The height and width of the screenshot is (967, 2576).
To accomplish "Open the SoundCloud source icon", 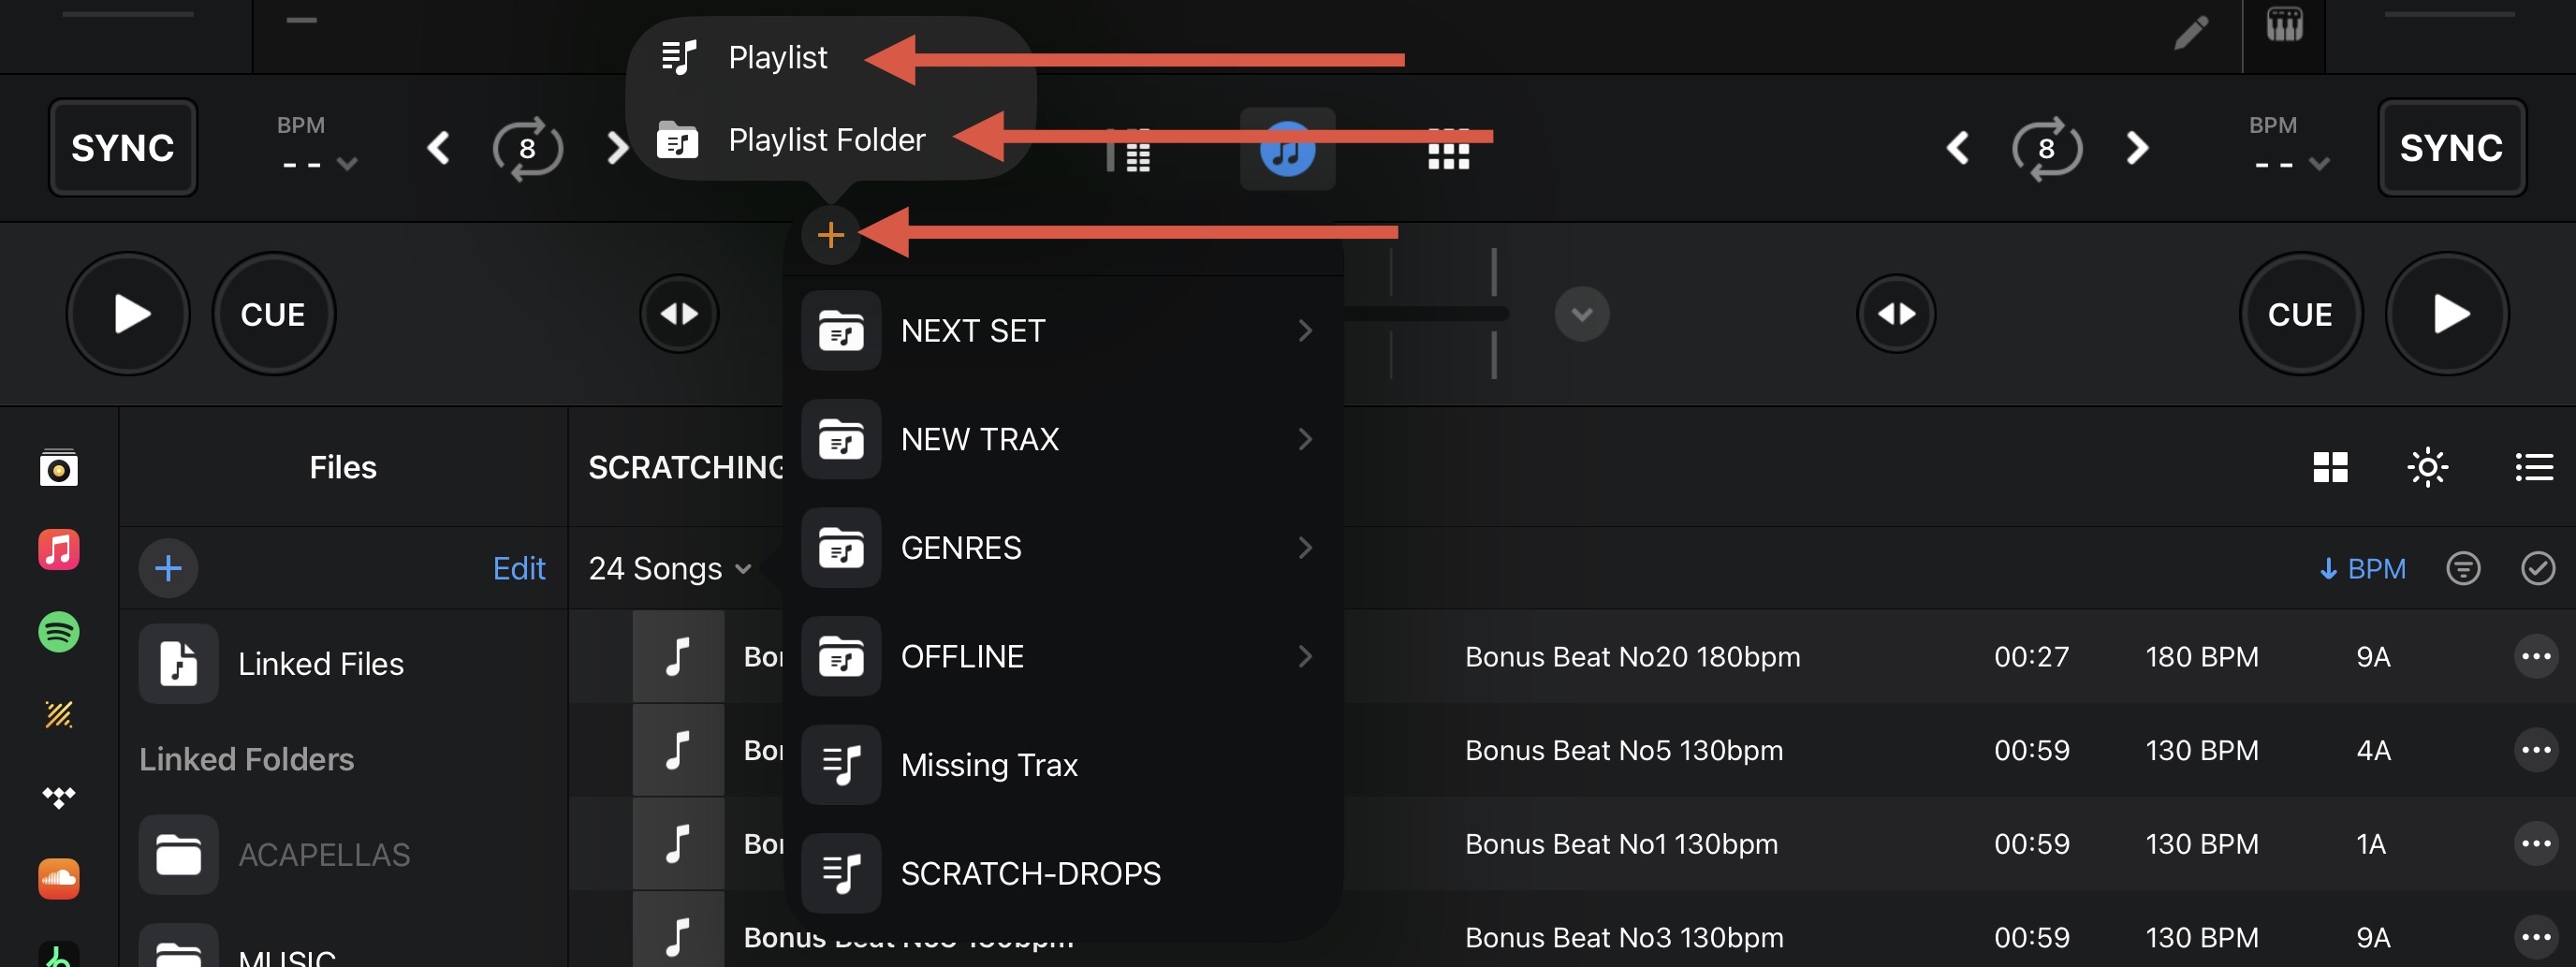I will pos(59,879).
